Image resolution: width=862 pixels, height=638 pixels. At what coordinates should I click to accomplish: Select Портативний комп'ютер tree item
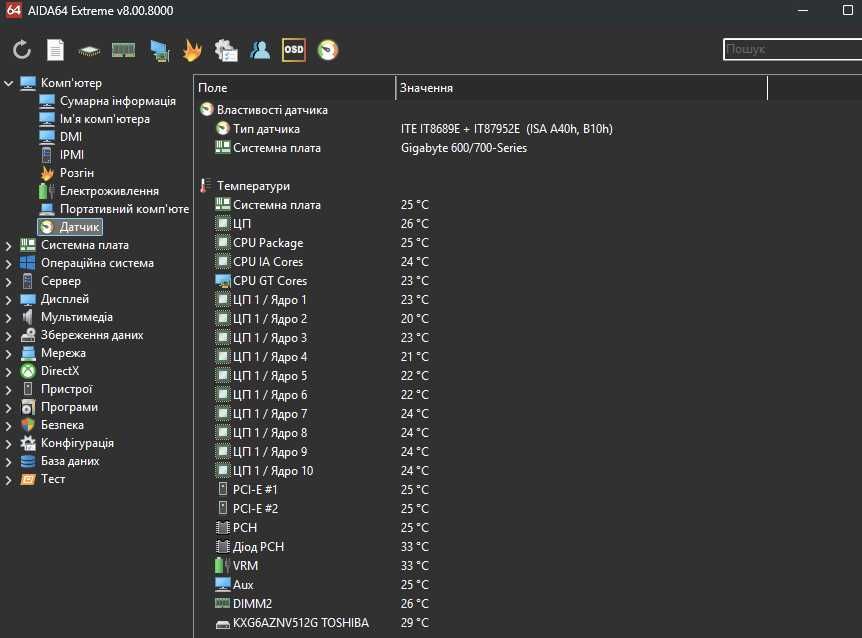click(124, 209)
